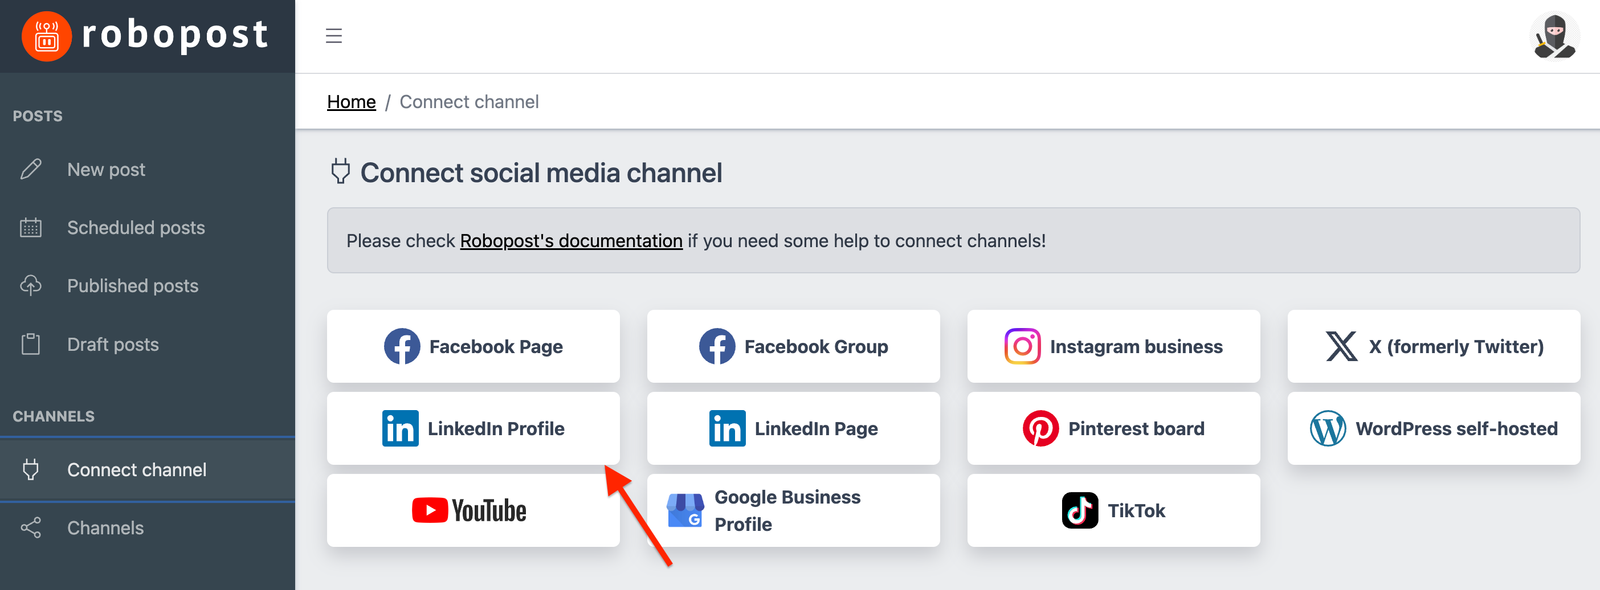The image size is (1600, 590).
Task: Click the plug icon beside Connect channel in sidebar
Action: pyautogui.click(x=31, y=470)
